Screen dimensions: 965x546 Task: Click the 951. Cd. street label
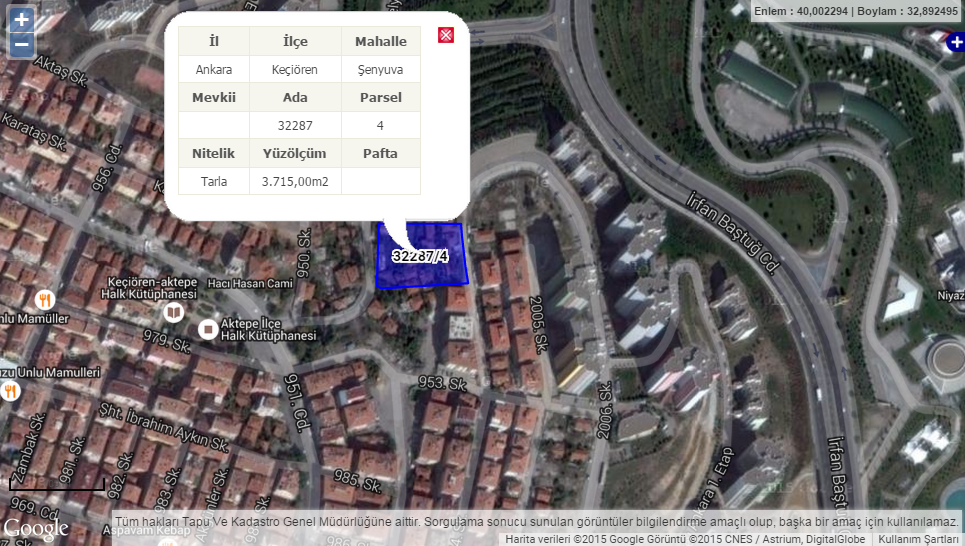tap(297, 403)
